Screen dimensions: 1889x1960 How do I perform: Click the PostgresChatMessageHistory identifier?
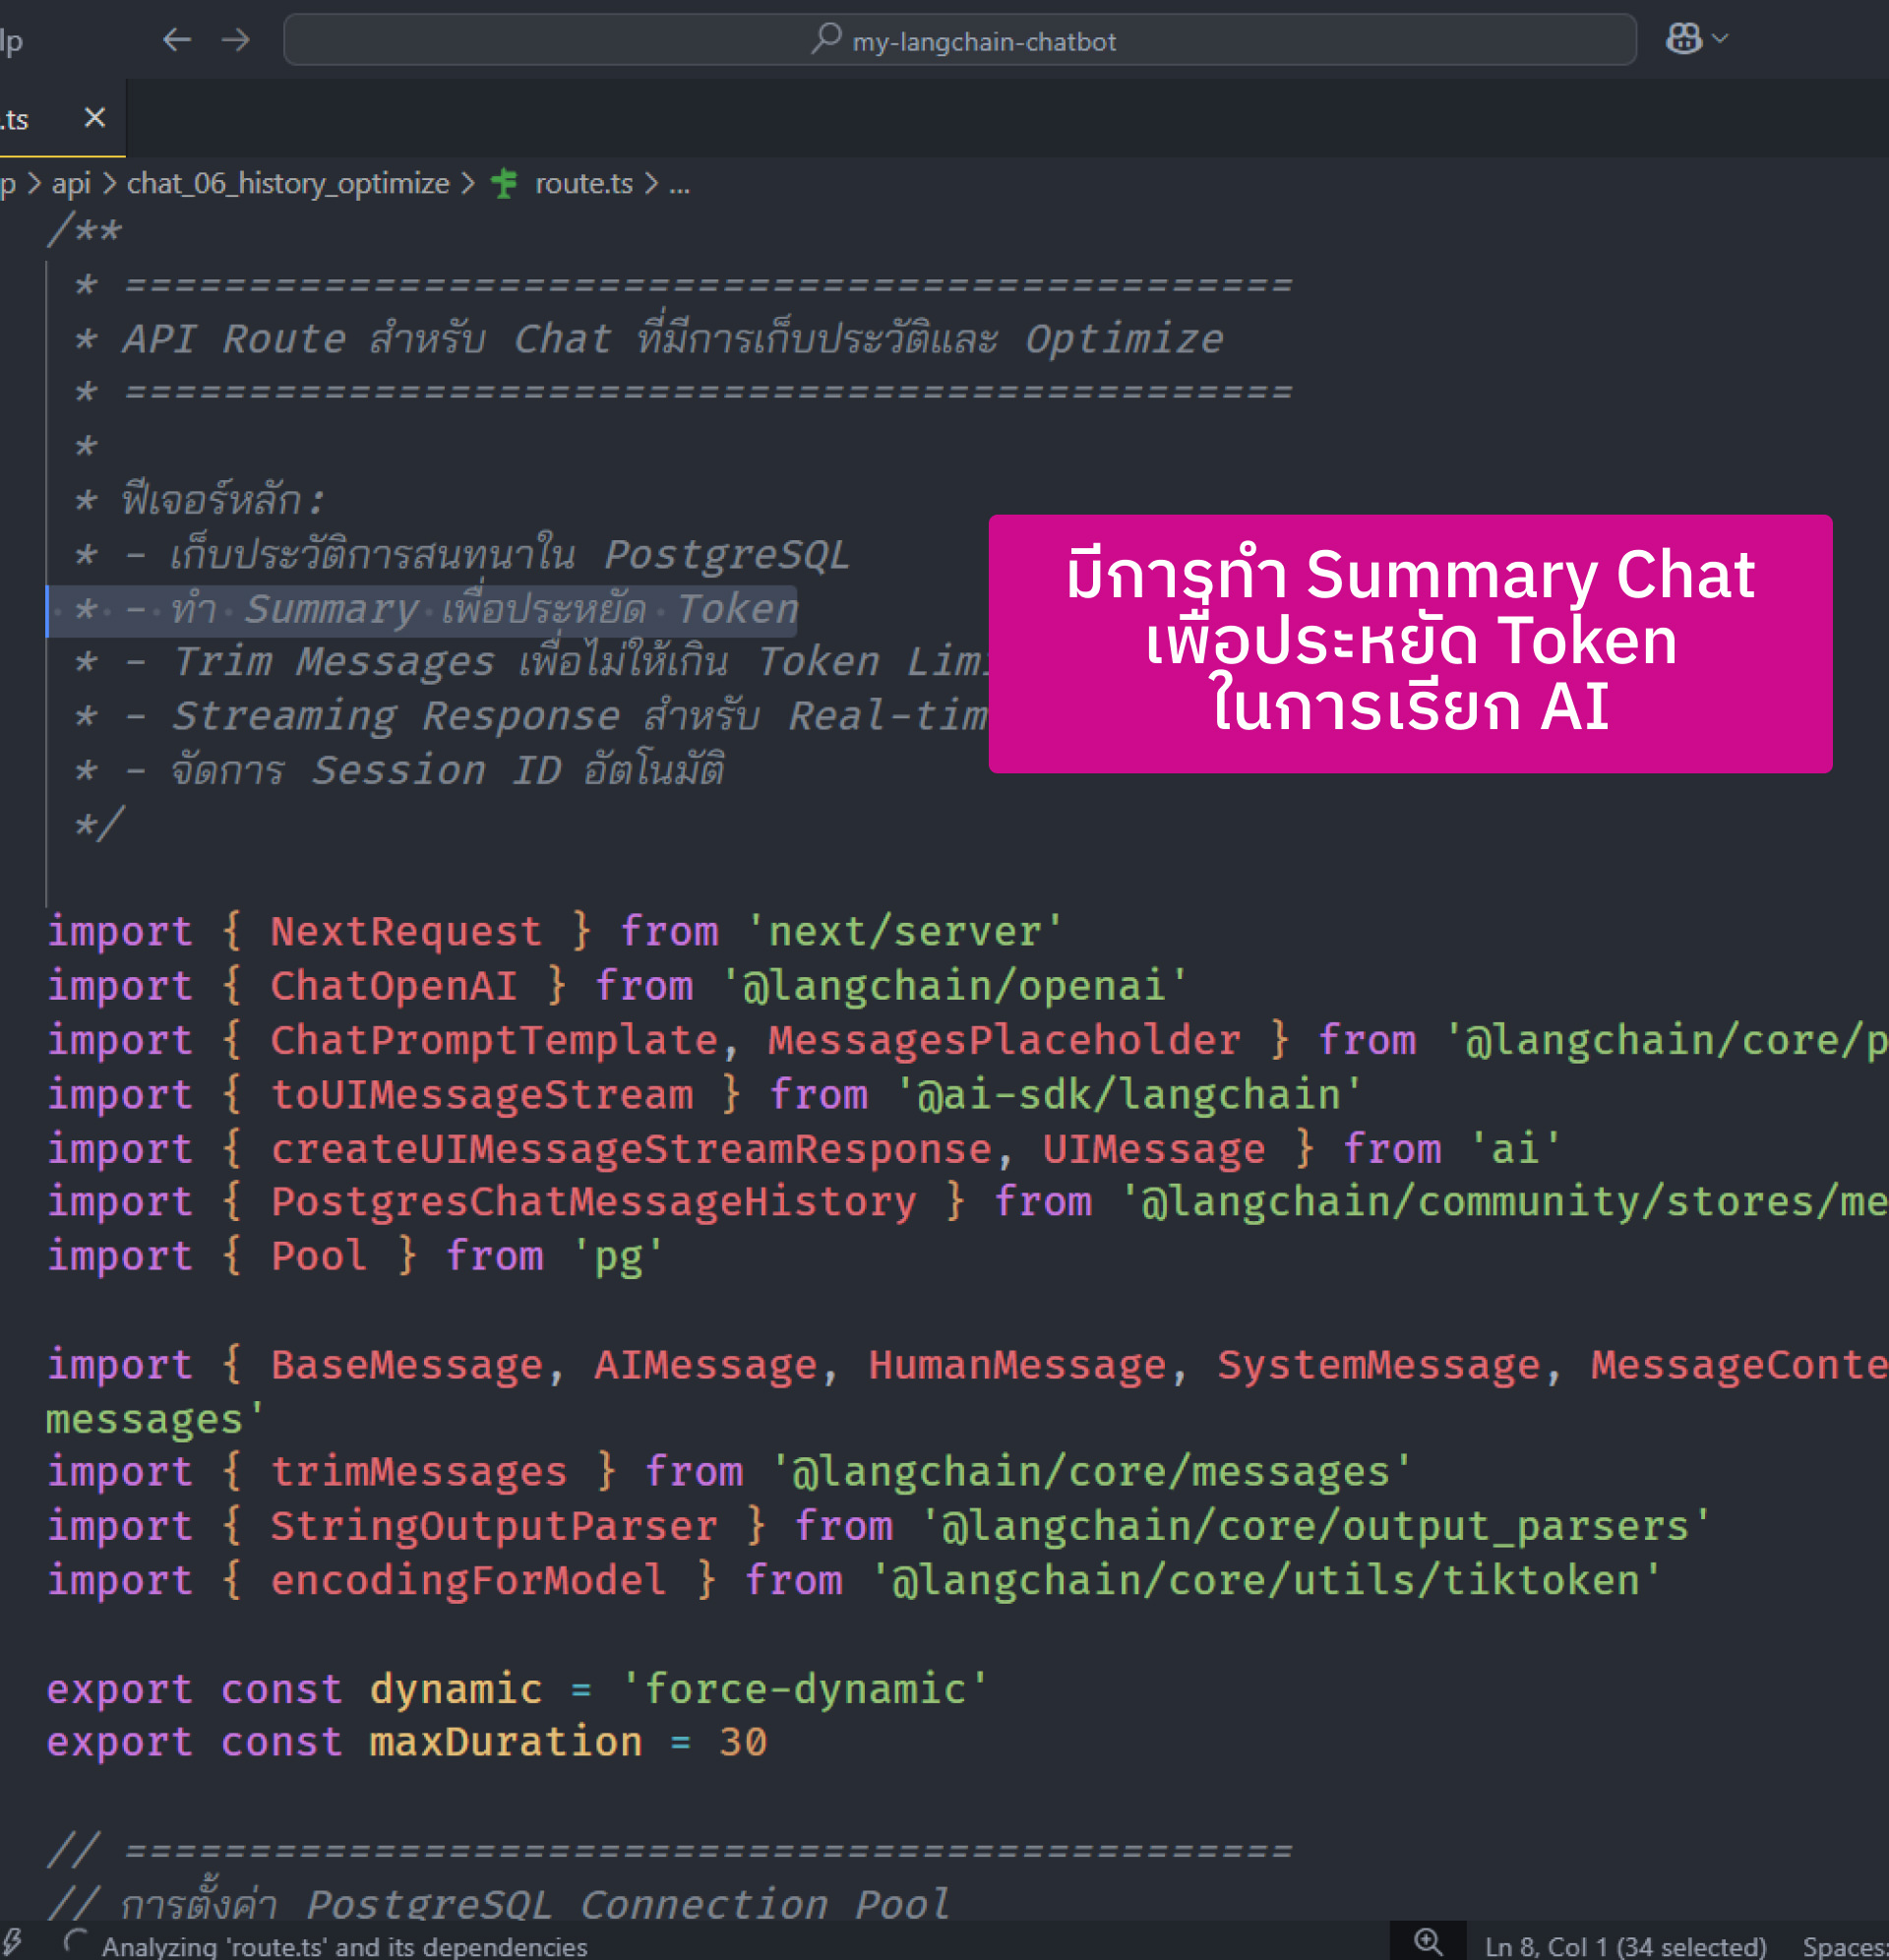click(x=594, y=1201)
